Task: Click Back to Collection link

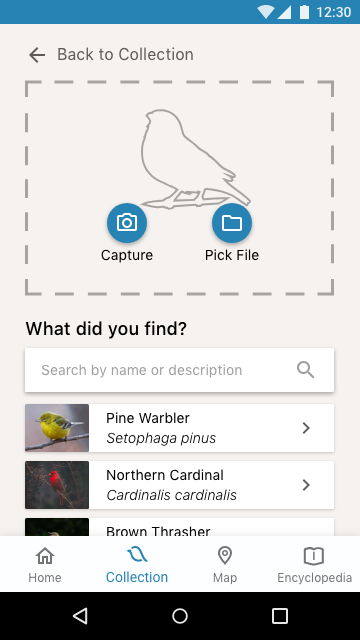Action: coord(125,55)
